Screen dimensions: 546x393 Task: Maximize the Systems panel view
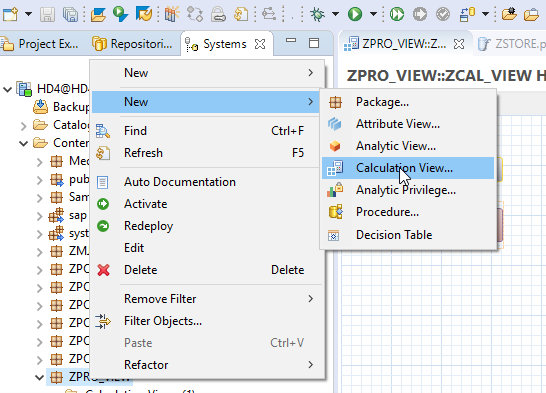coord(314,43)
